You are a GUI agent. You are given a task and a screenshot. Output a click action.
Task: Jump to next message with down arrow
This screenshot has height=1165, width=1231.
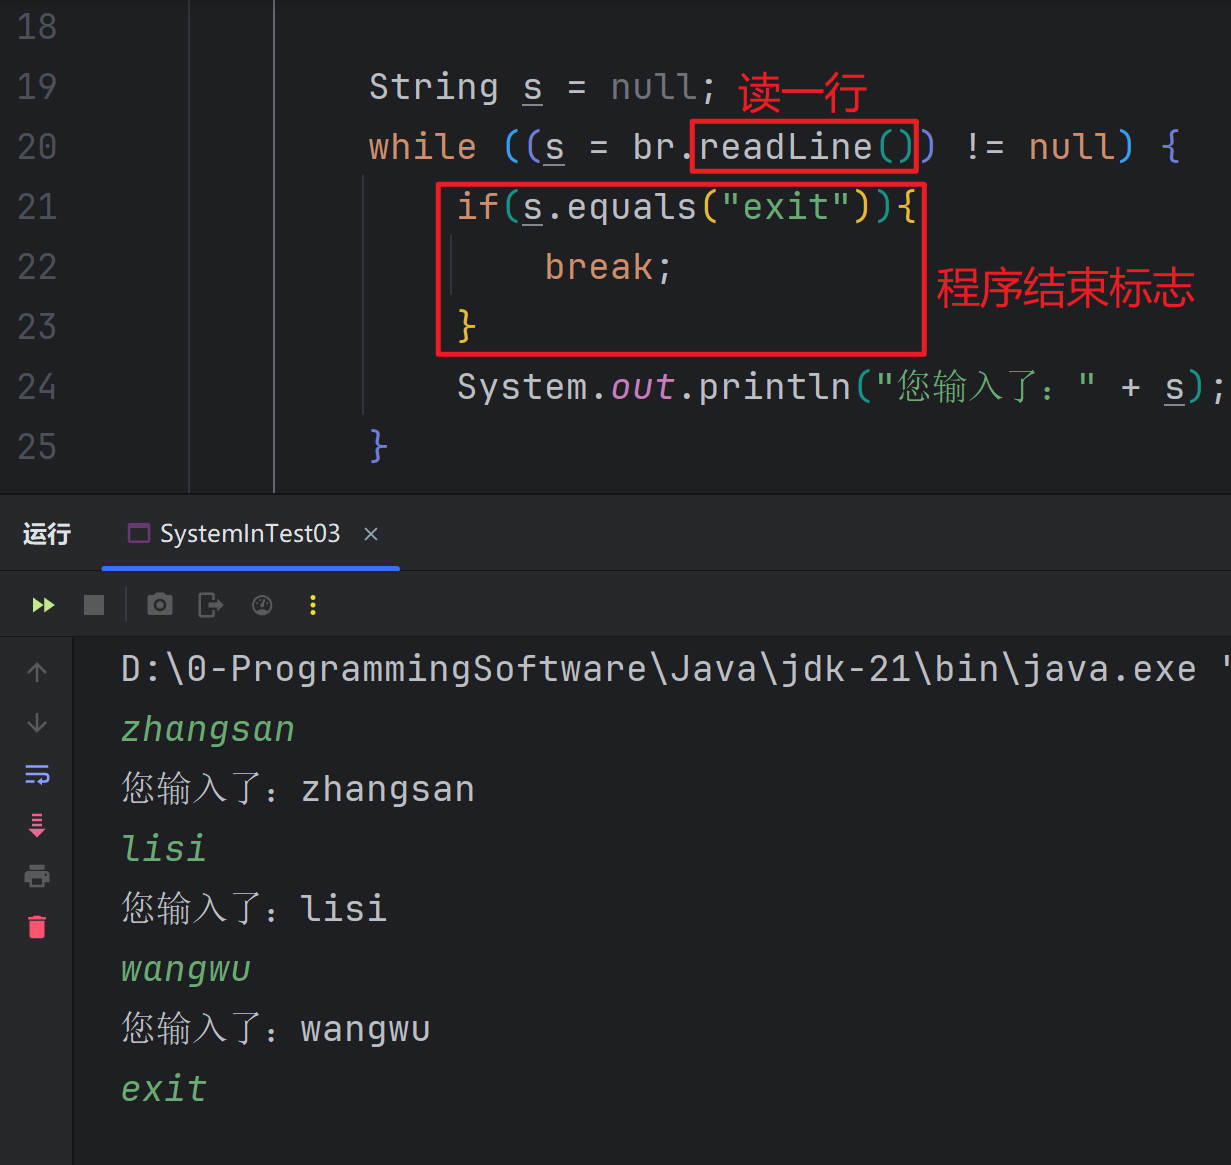pyautogui.click(x=37, y=723)
